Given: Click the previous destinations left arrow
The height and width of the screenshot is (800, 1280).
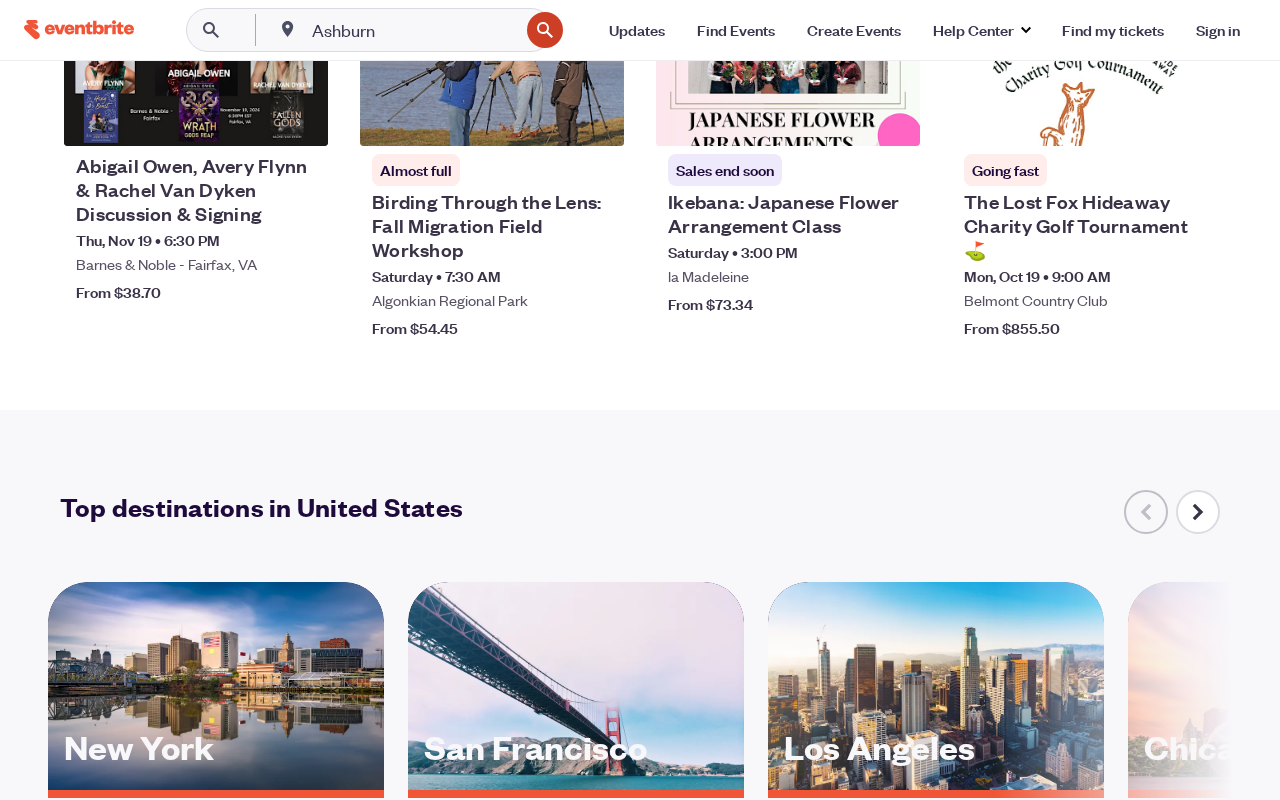Looking at the screenshot, I should 1146,512.
